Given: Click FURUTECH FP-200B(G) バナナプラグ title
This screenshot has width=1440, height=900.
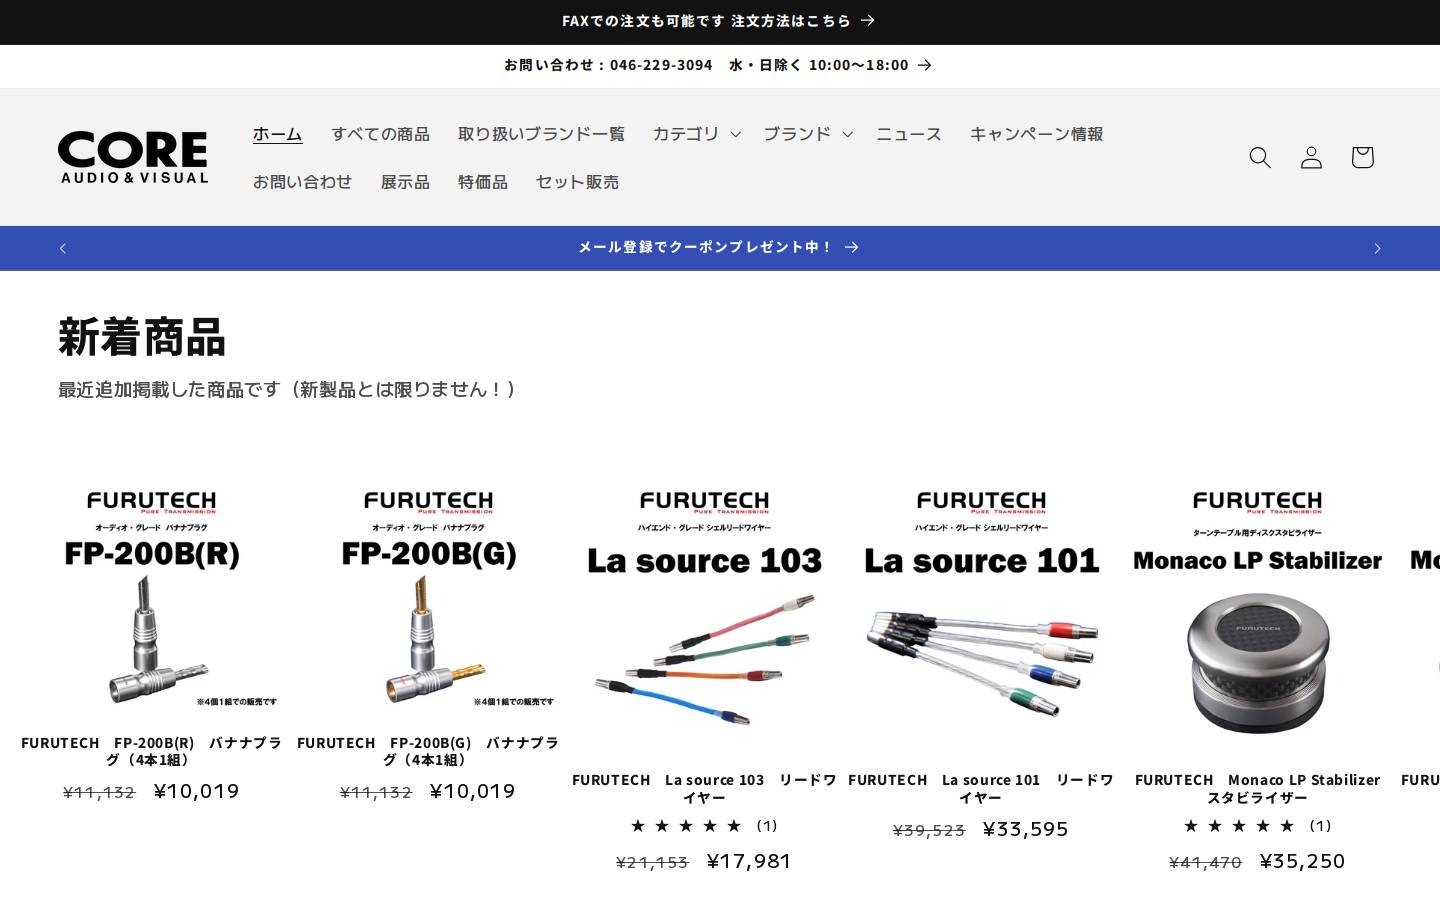Looking at the screenshot, I should (x=428, y=751).
